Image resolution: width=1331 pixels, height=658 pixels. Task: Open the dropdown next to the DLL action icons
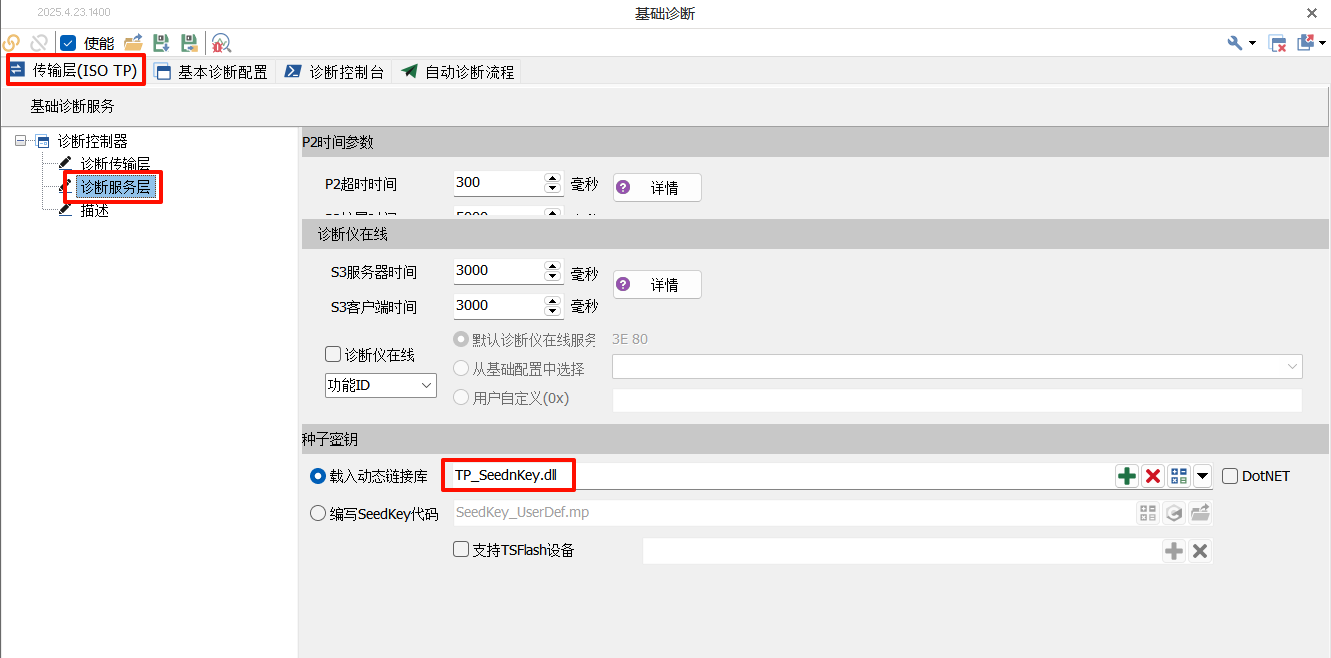[1202, 476]
